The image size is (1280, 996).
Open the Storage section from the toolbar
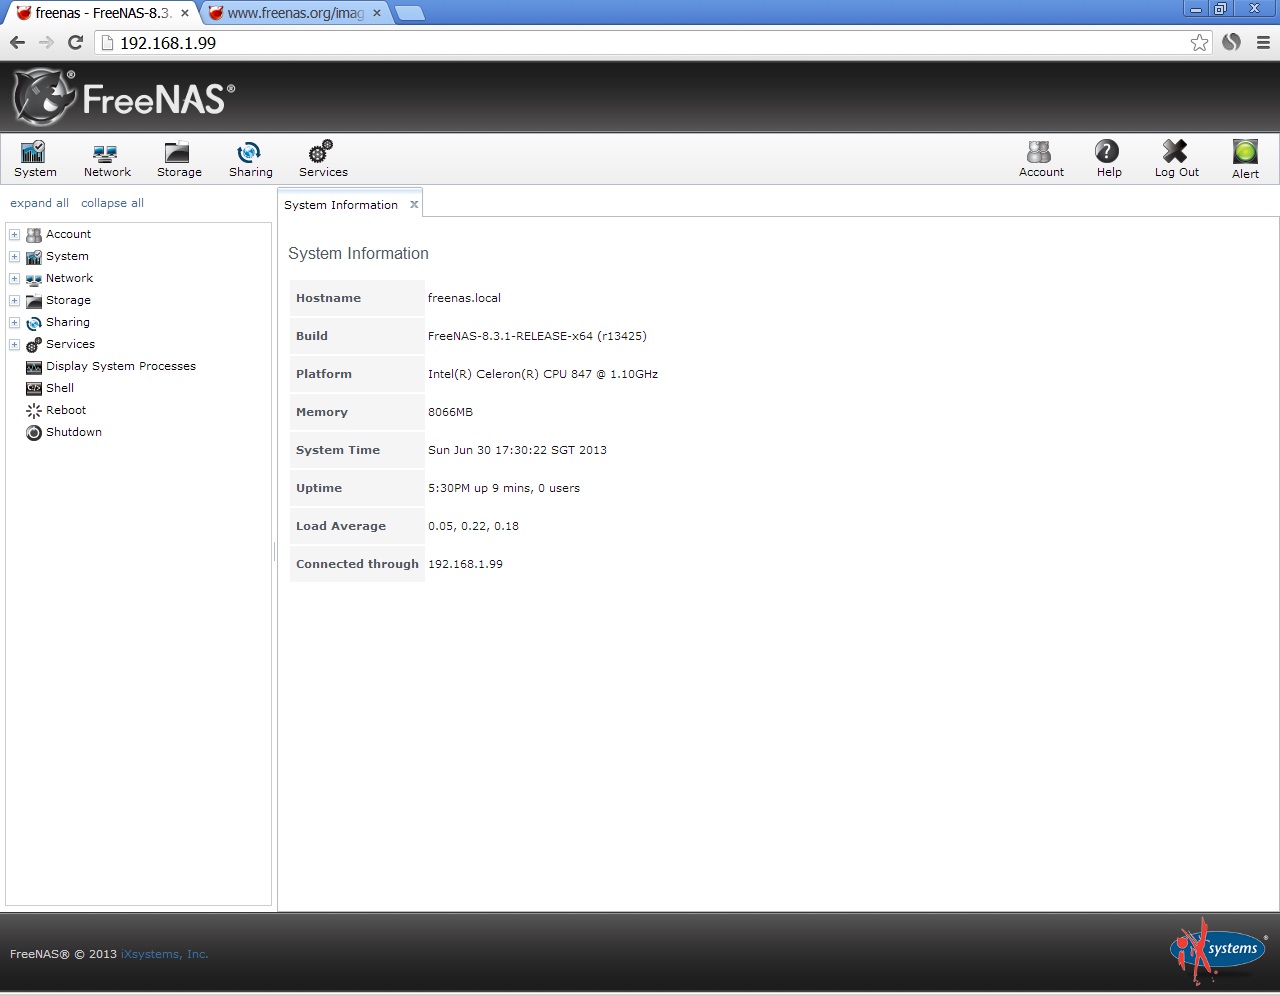[178, 158]
